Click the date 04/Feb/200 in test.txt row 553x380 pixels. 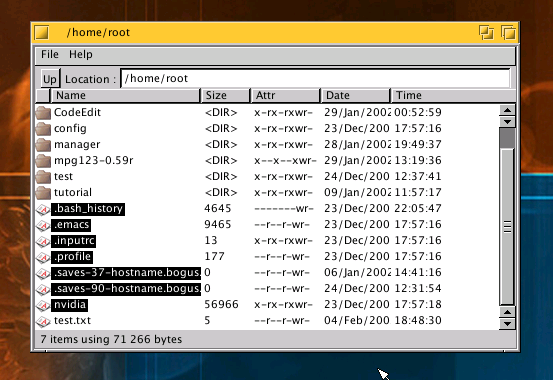click(357, 320)
